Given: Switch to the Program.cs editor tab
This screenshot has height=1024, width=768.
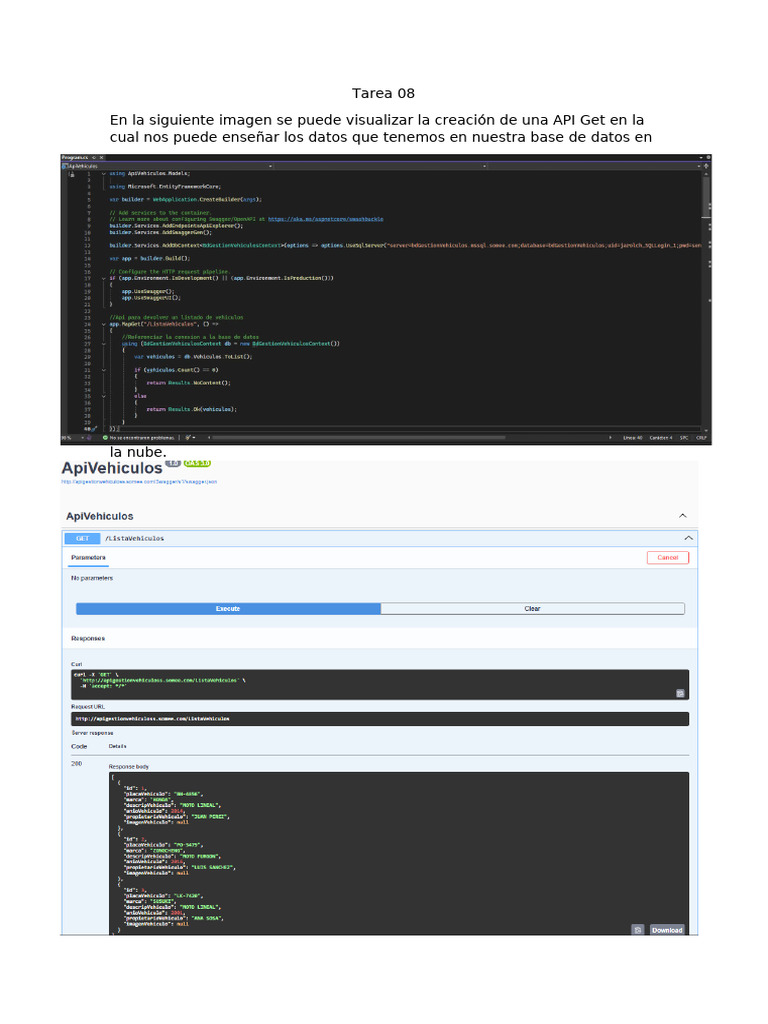Looking at the screenshot, I should pyautogui.click(x=76, y=158).
